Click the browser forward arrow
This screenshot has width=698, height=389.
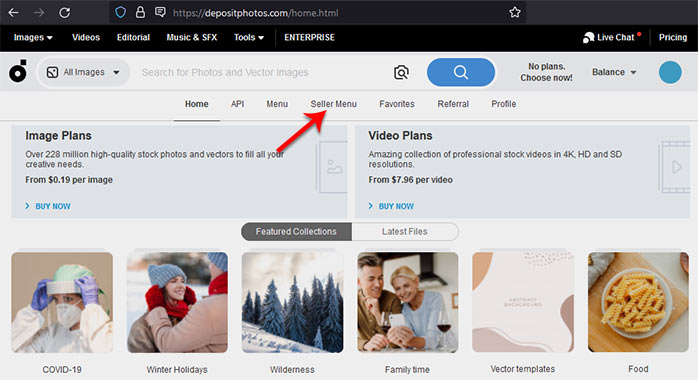tap(39, 12)
